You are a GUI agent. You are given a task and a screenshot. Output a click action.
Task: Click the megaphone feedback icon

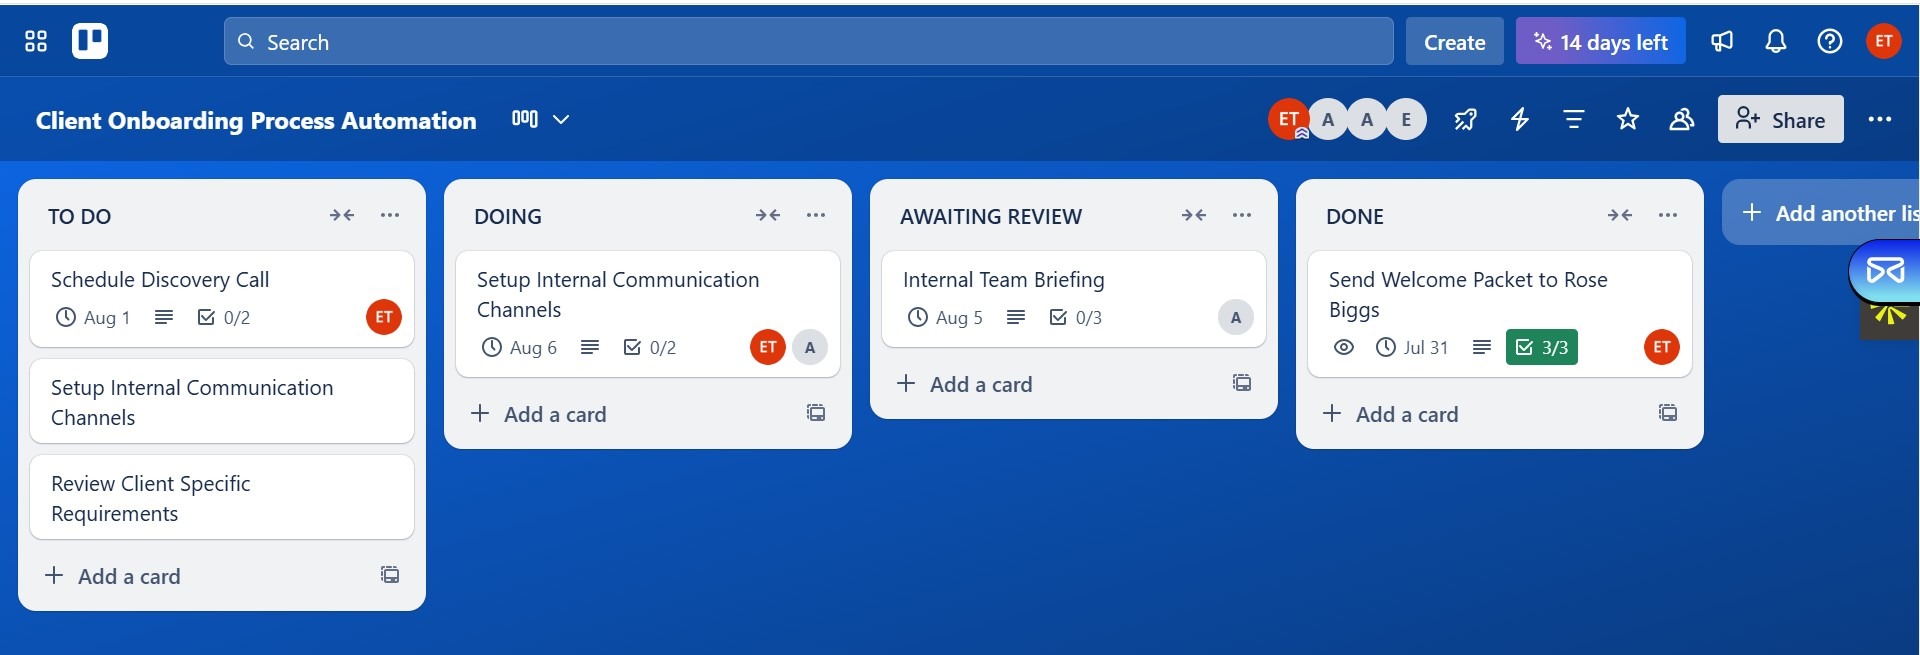tap(1721, 41)
